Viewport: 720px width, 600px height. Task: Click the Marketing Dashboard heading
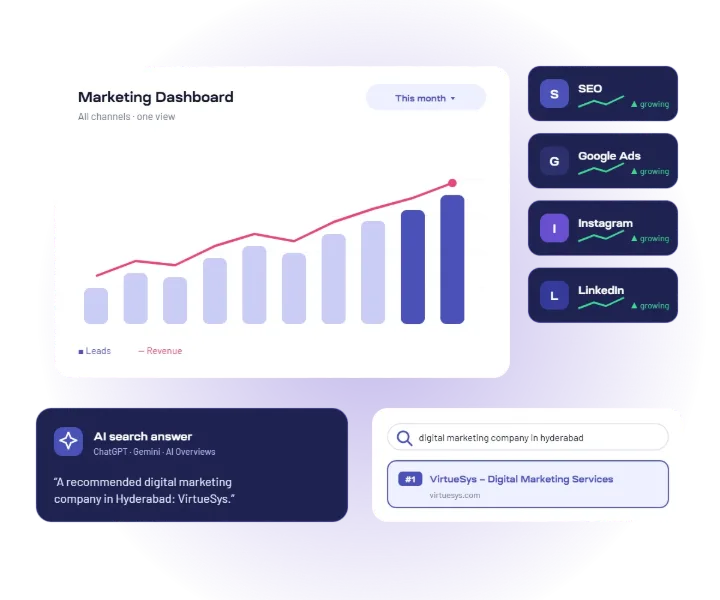(x=156, y=97)
